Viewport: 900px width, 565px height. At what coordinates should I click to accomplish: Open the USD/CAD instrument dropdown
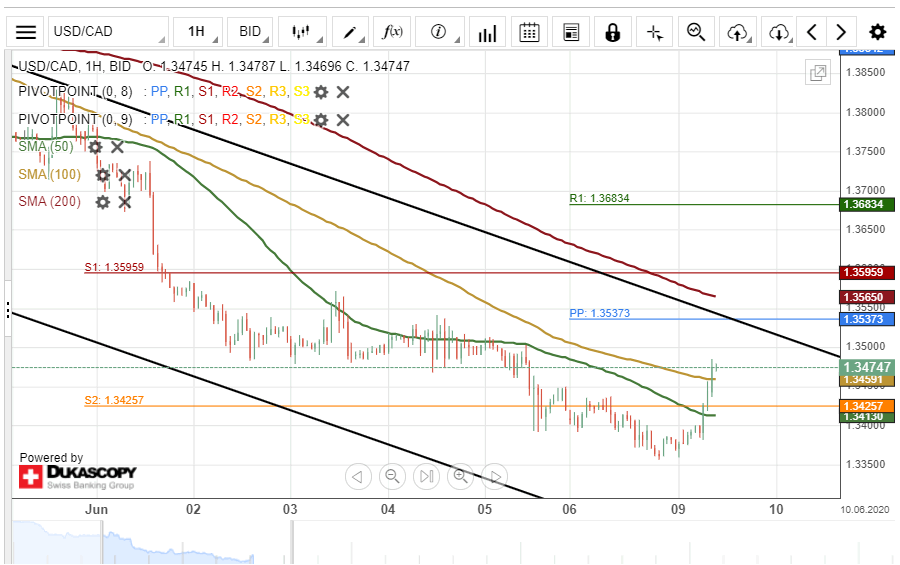point(108,32)
